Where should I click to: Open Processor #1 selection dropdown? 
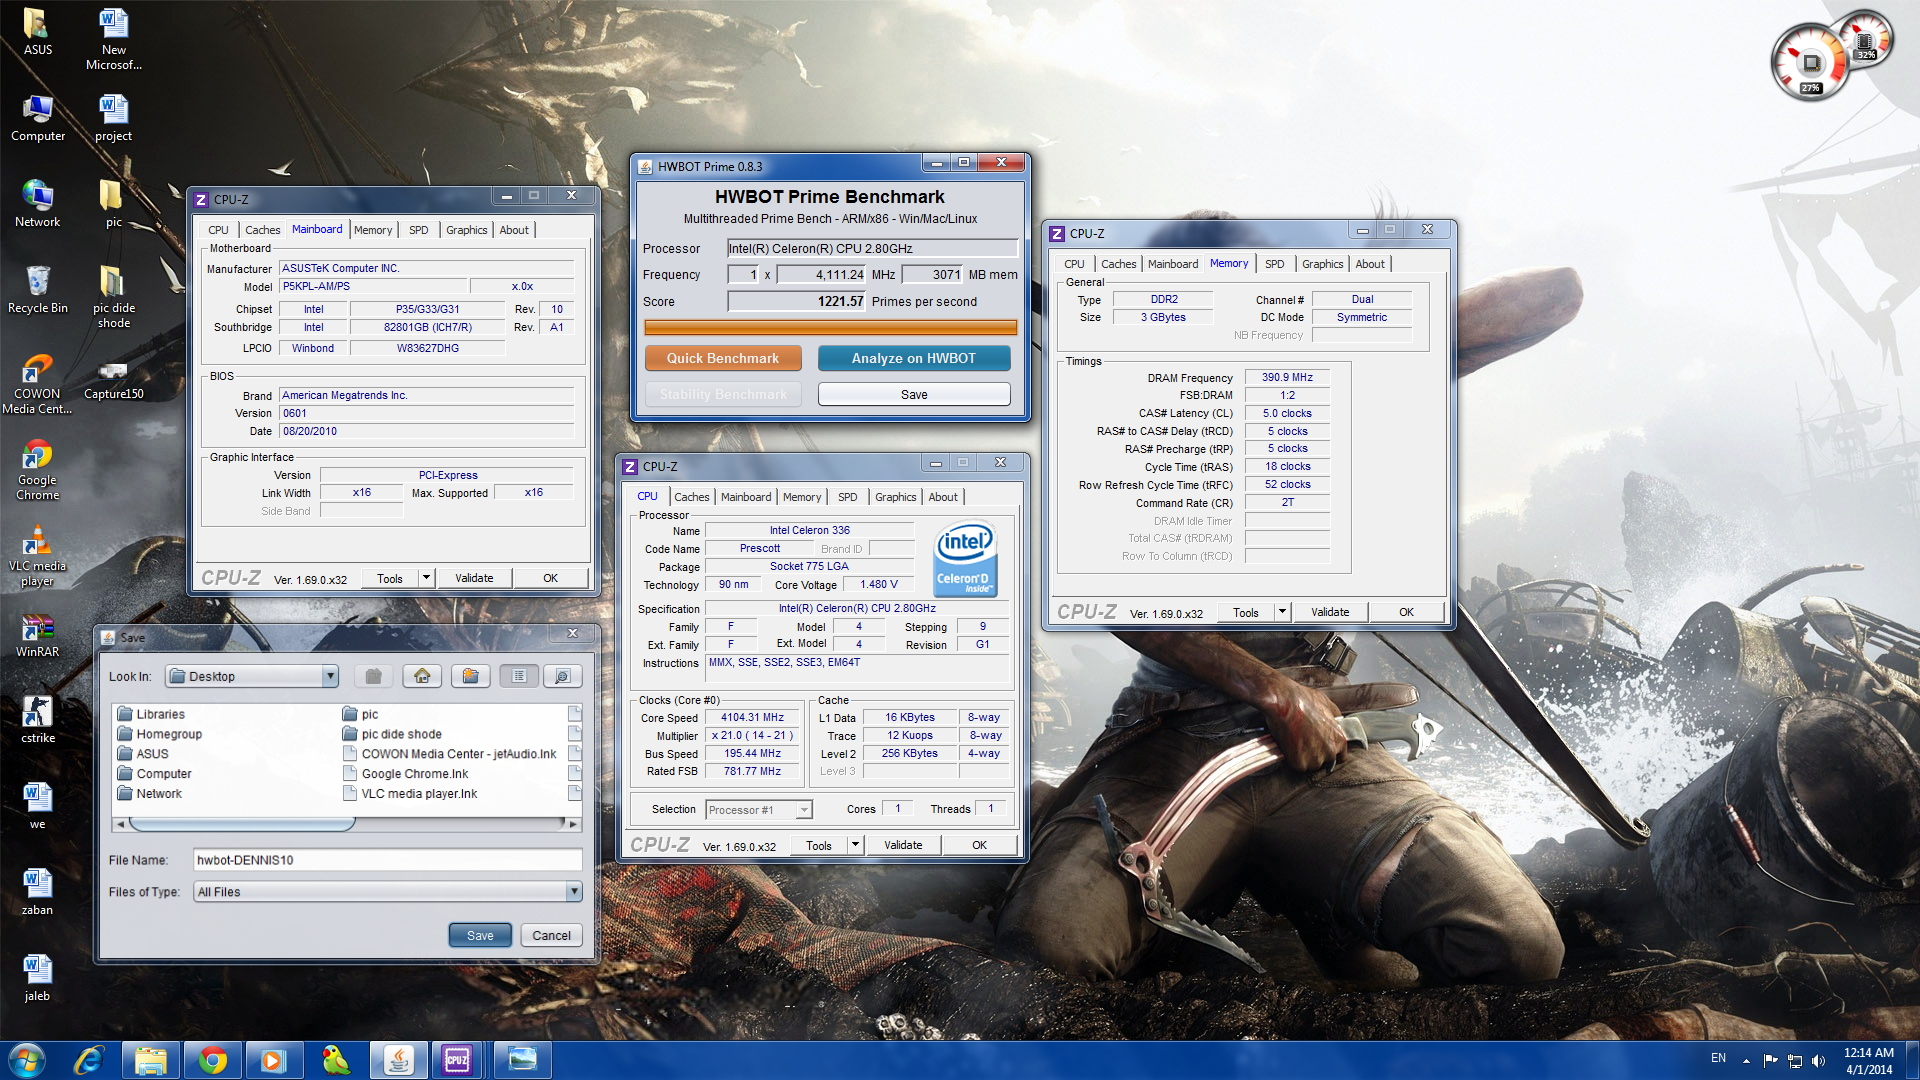pos(759,810)
